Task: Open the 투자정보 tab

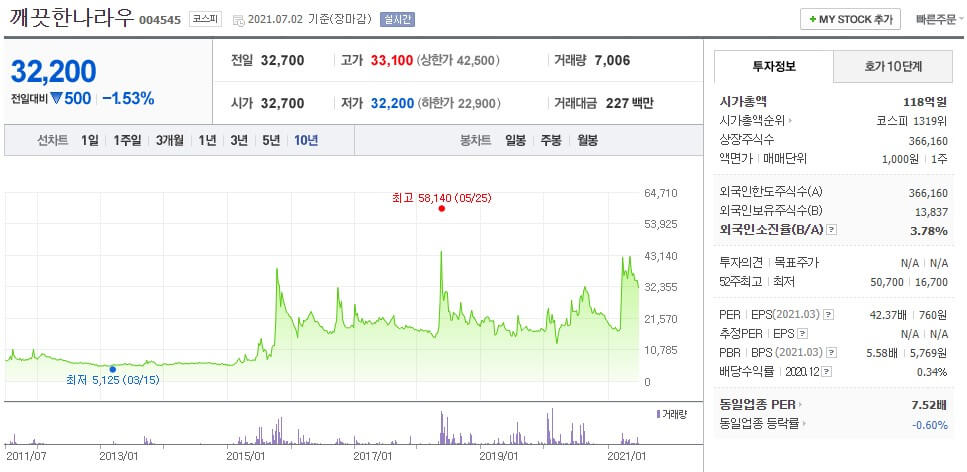Action: 773,67
